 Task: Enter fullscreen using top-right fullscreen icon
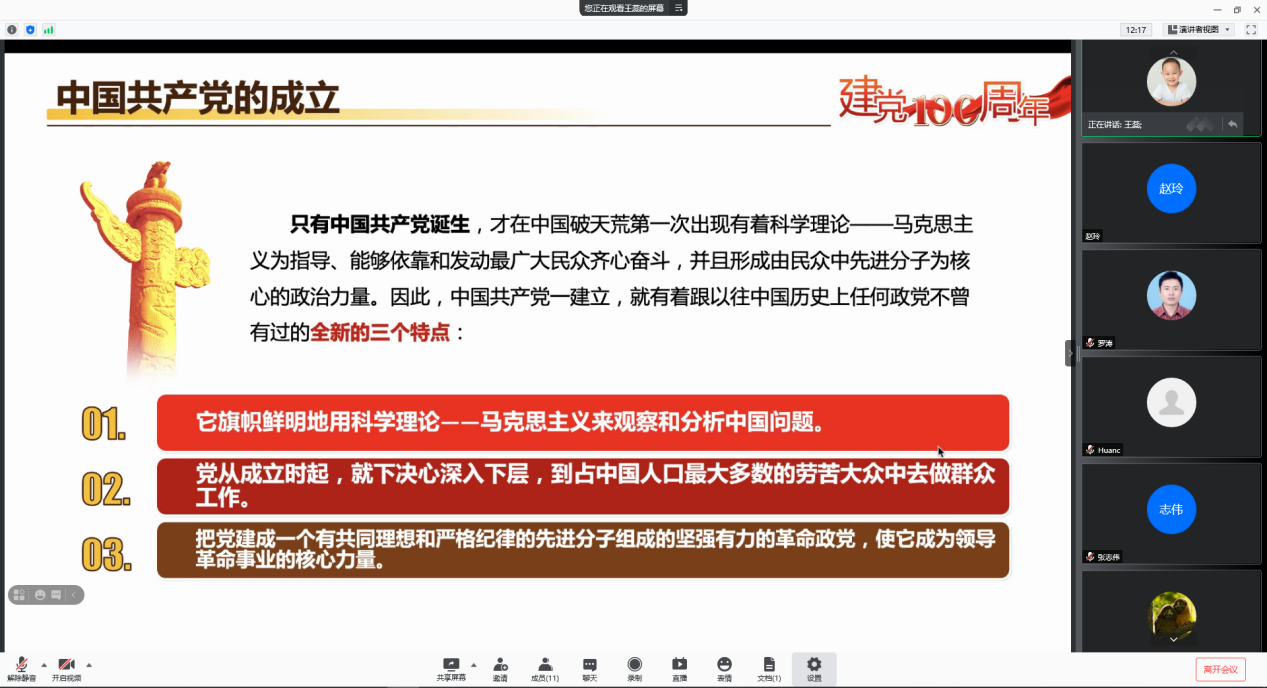point(1250,30)
